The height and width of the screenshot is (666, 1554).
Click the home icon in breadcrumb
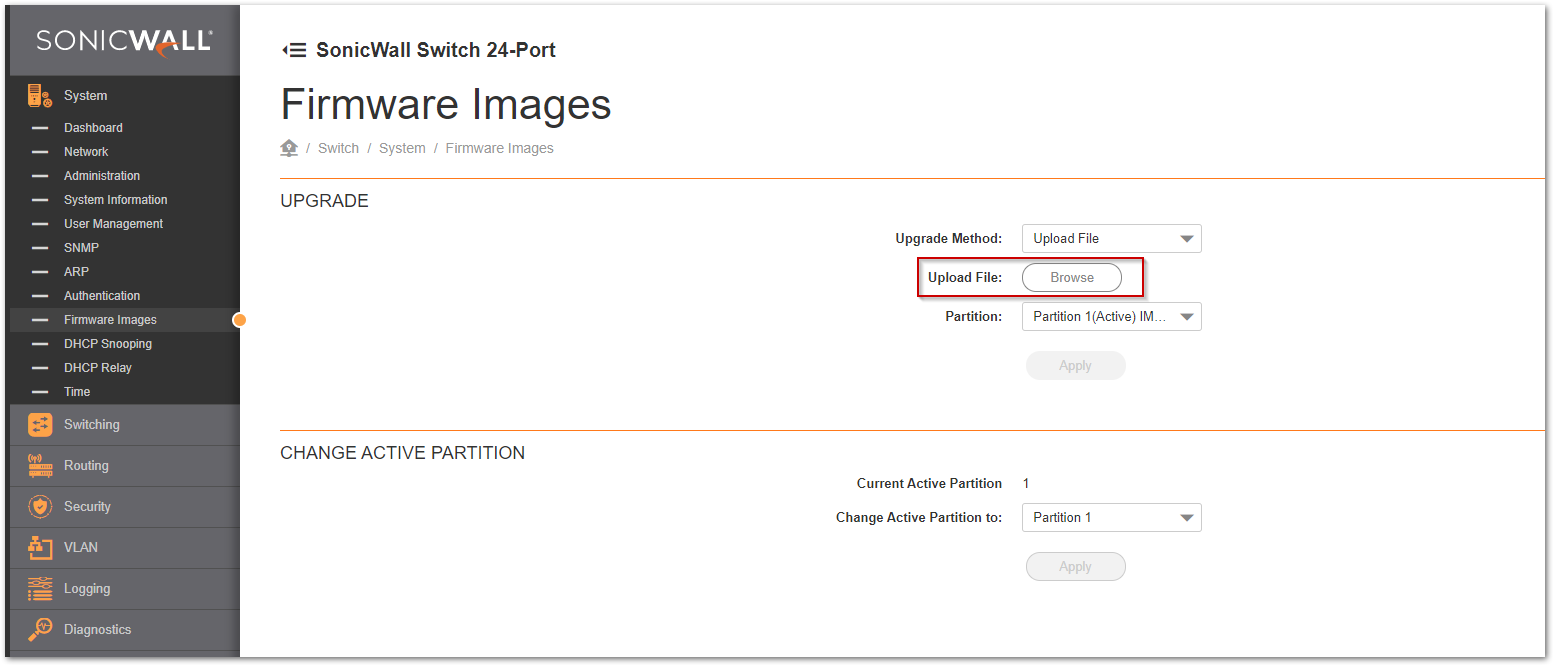(289, 148)
